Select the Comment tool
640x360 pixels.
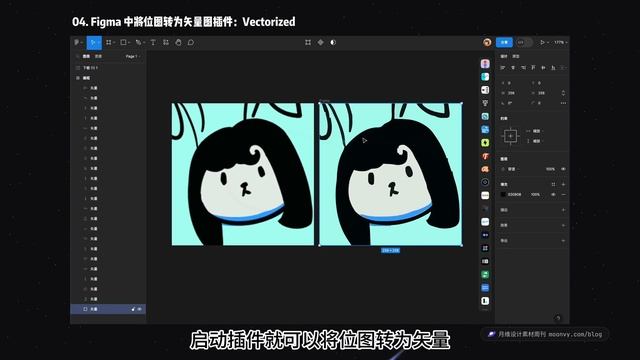point(191,42)
